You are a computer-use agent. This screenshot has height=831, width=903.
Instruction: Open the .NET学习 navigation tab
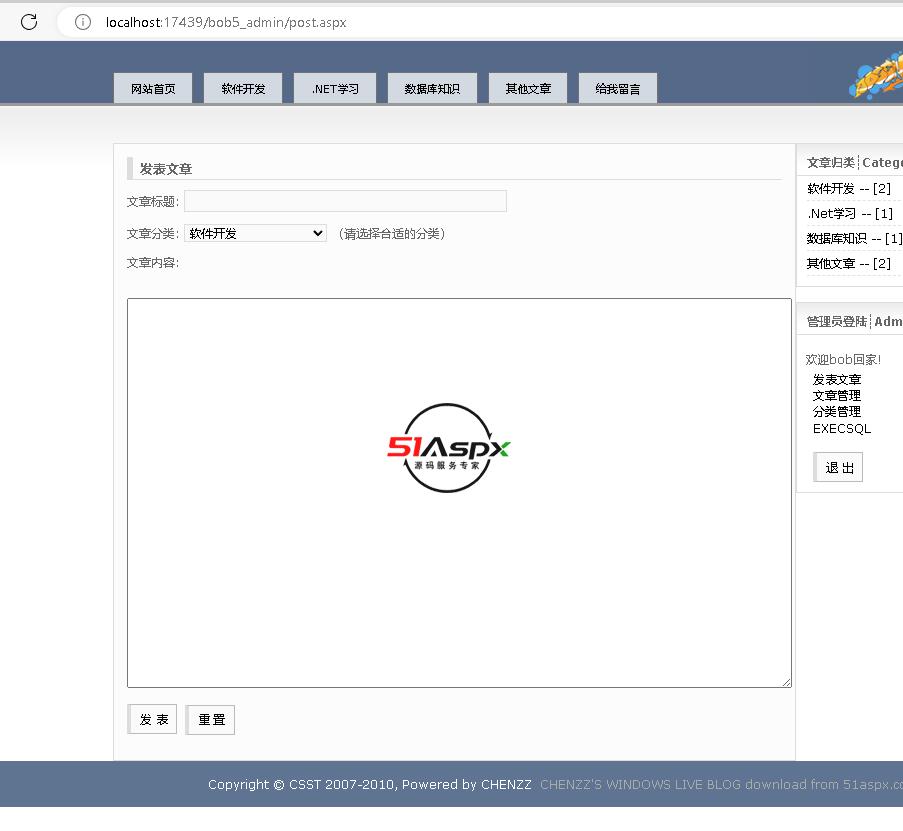[x=335, y=89]
